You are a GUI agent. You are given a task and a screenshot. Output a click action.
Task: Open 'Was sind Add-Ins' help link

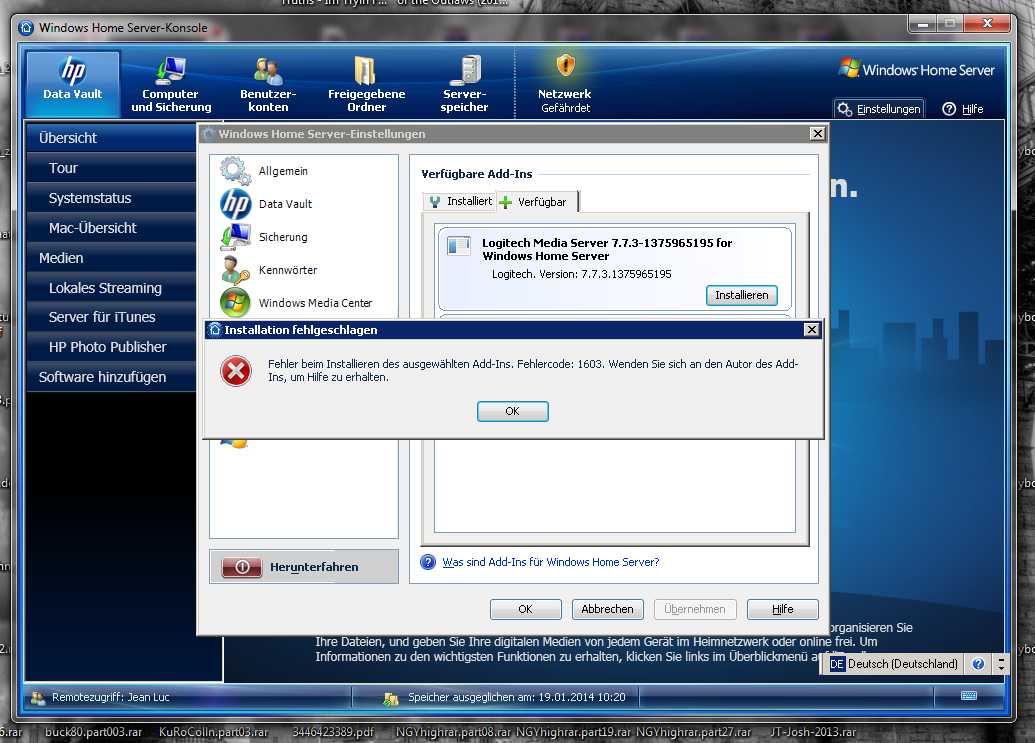pyautogui.click(x=550, y=562)
